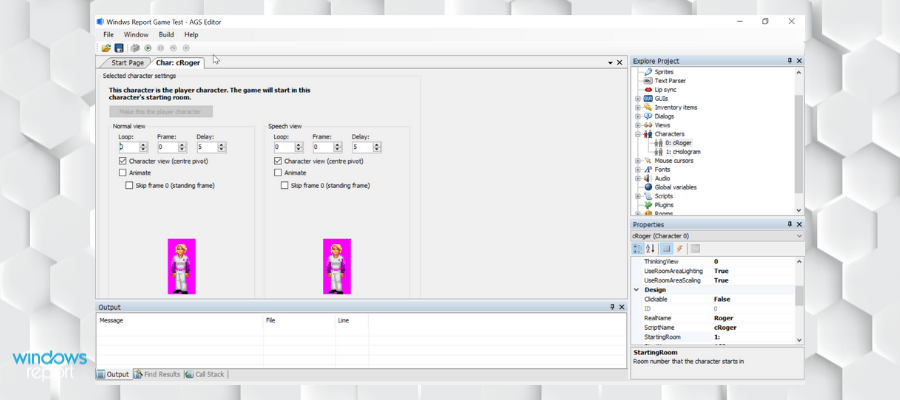Click the Normal view Frame spinner
The height and width of the screenshot is (400, 900).
(183, 147)
